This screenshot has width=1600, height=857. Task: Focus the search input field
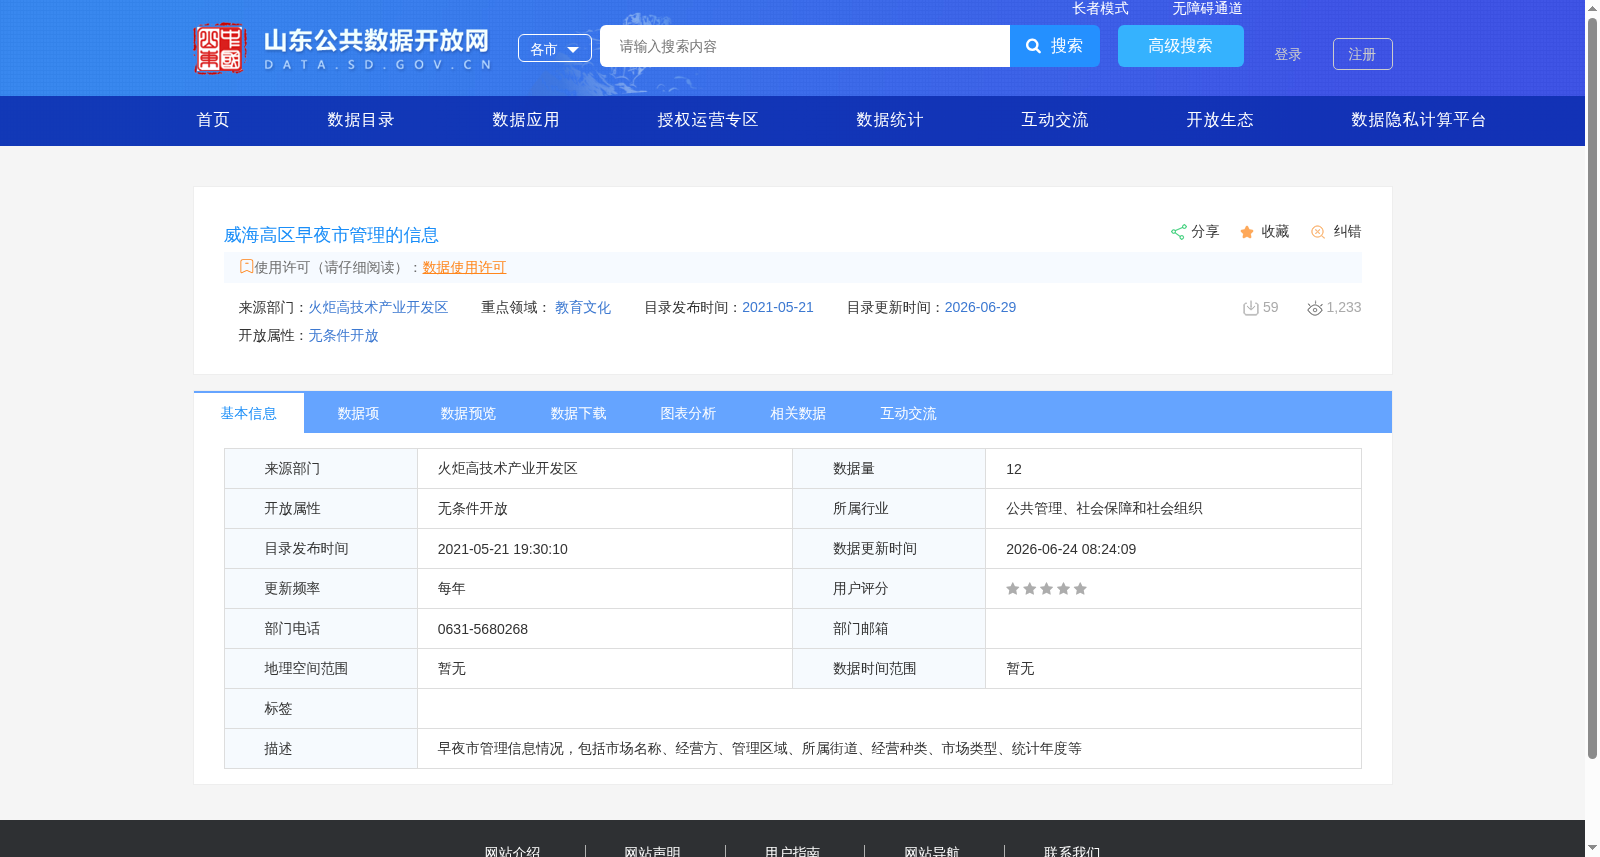(805, 46)
